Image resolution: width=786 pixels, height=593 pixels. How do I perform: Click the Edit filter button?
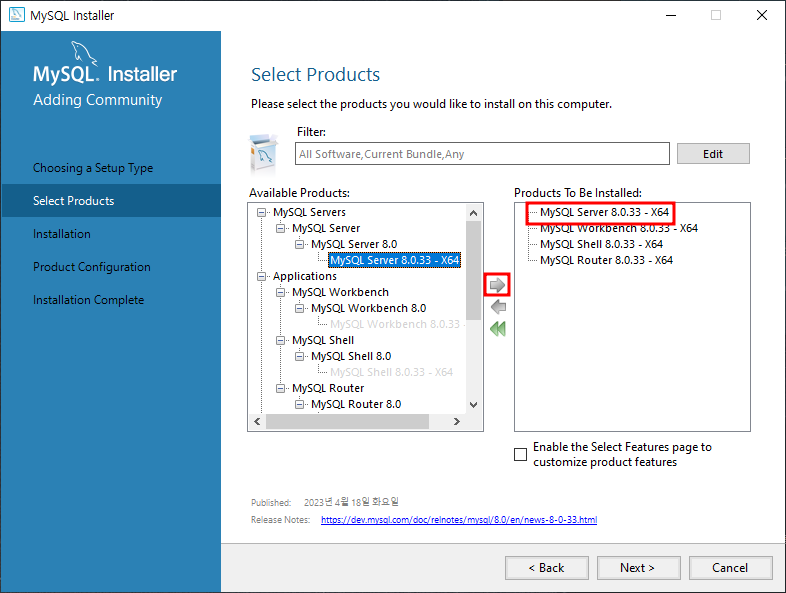tap(713, 154)
